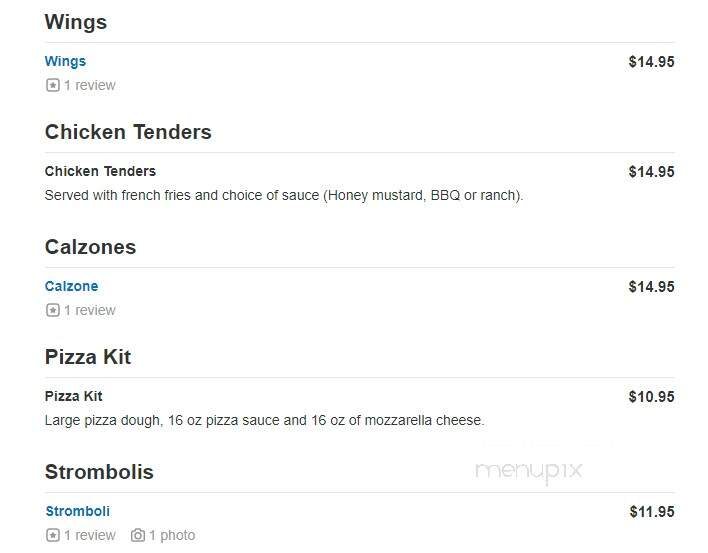Click the star review icon under Calzone

pos(52,310)
